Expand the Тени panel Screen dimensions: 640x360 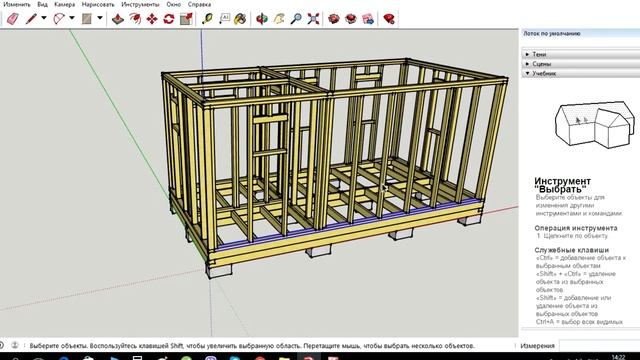tap(581, 54)
